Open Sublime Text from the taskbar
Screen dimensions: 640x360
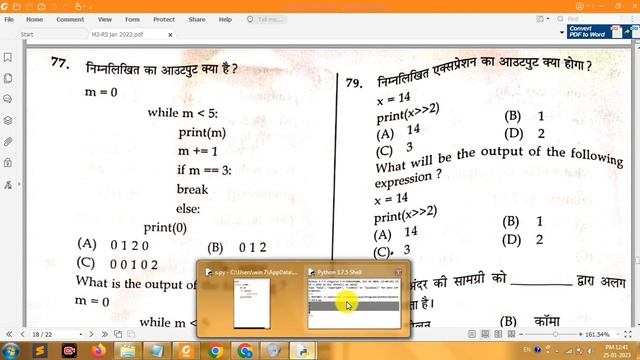40,351
